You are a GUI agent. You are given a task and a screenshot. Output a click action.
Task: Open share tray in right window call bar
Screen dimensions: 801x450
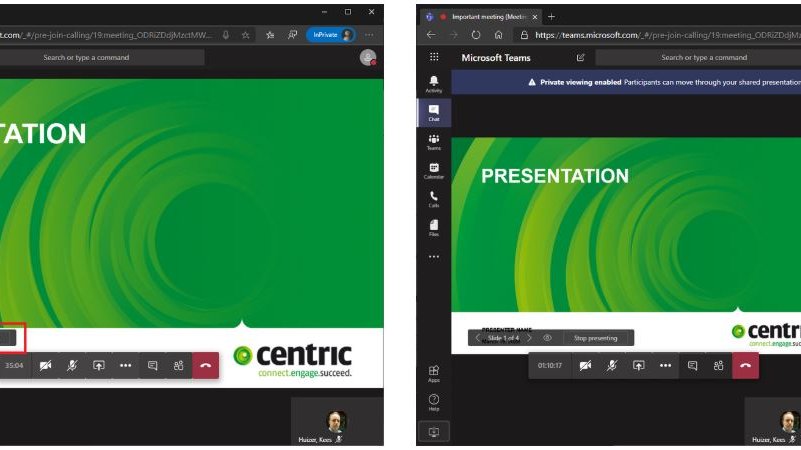coord(639,365)
